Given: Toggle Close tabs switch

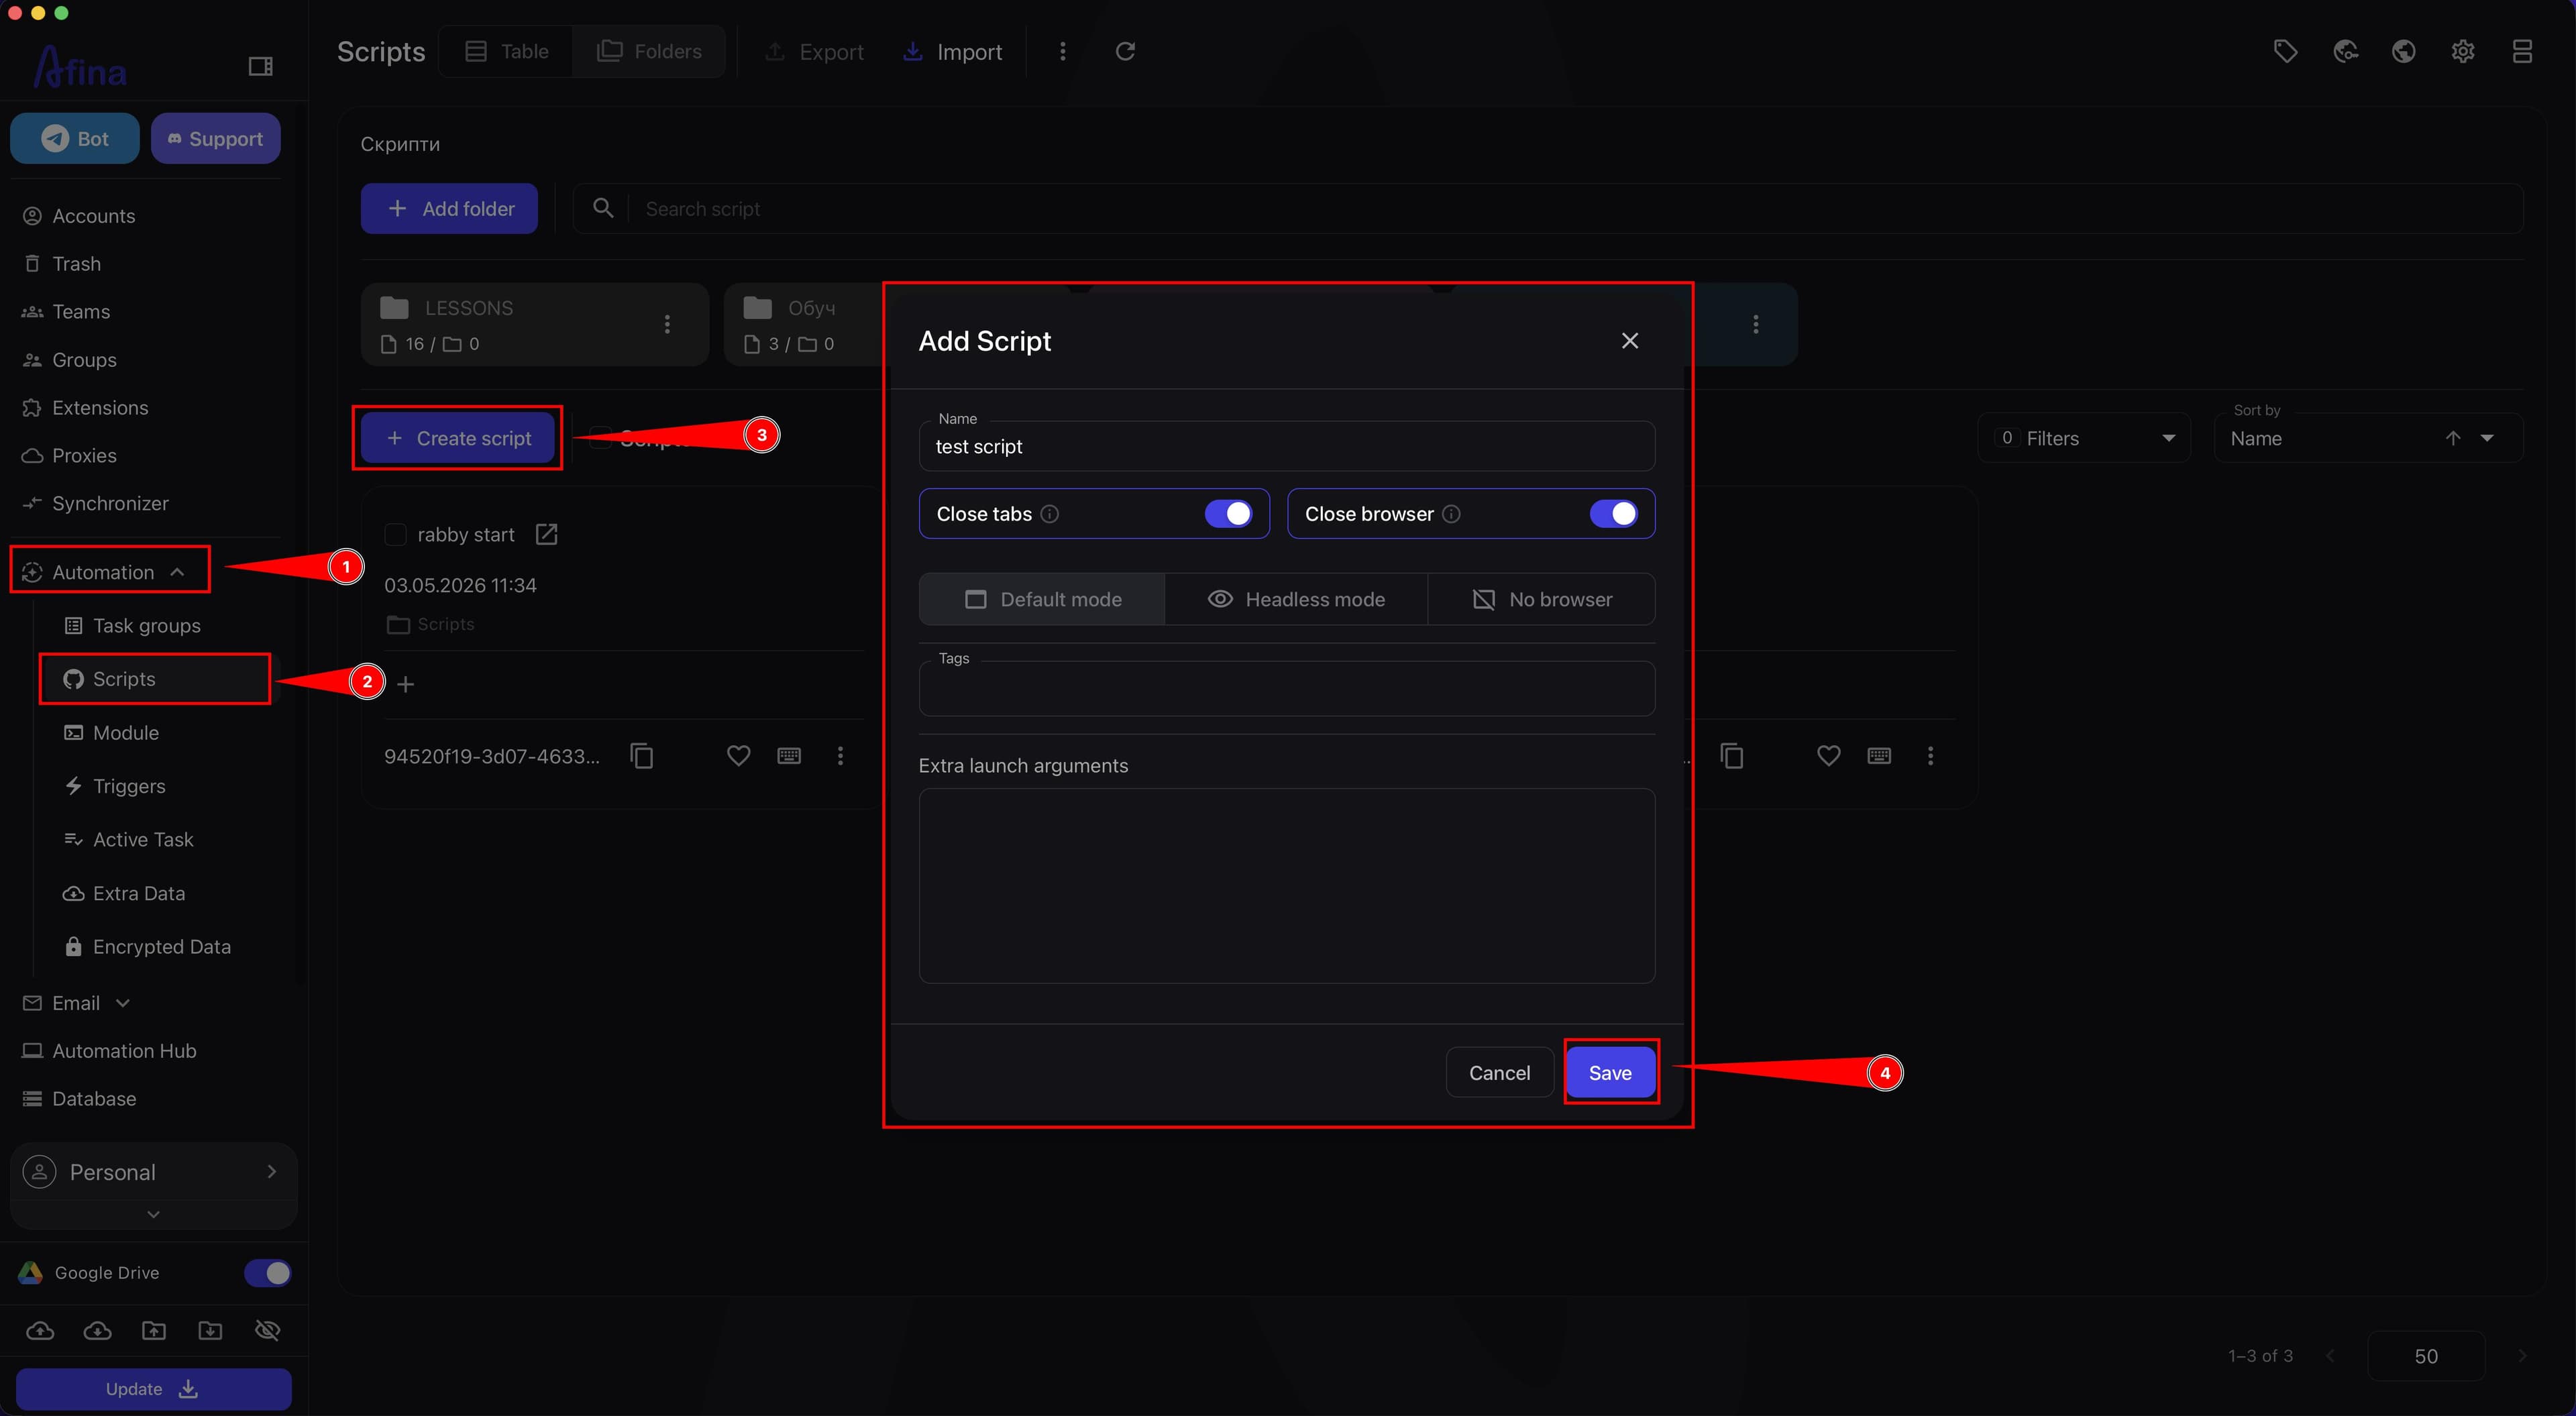Looking at the screenshot, I should pyautogui.click(x=1228, y=514).
